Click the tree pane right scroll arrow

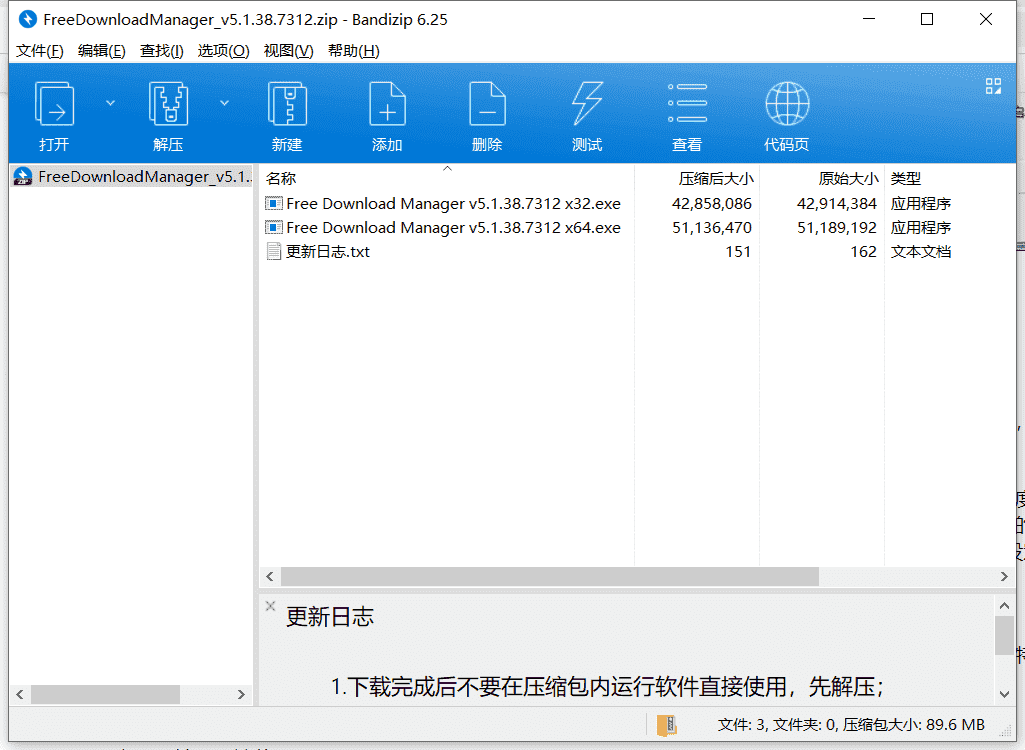coord(241,694)
